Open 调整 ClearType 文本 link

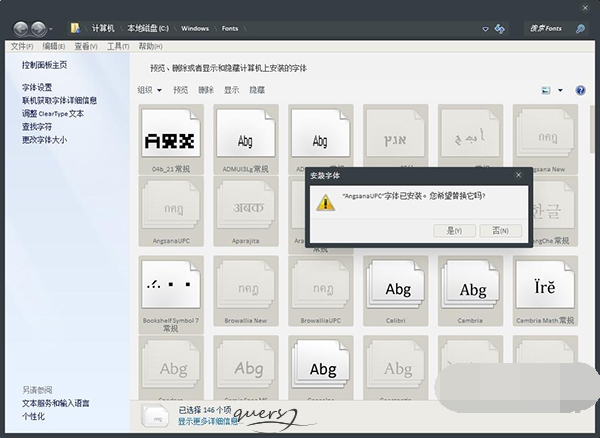[x=52, y=114]
